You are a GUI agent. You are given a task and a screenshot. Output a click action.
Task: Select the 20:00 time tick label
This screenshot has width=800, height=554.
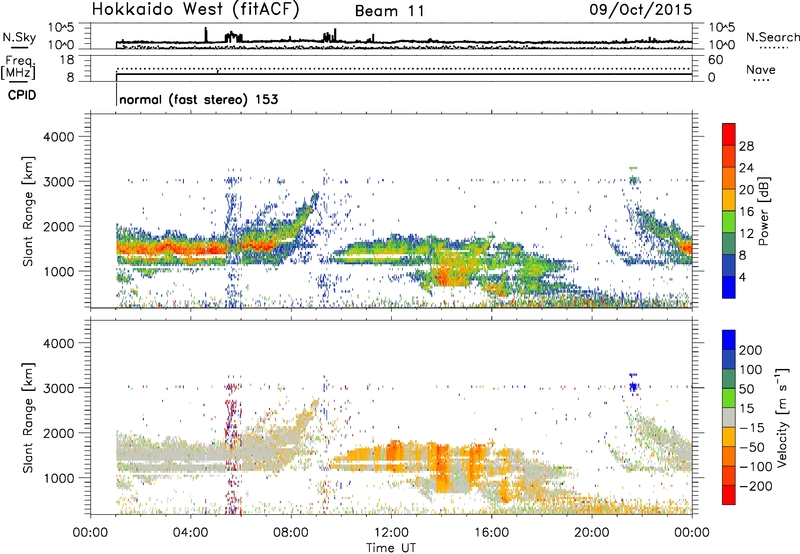point(592,533)
